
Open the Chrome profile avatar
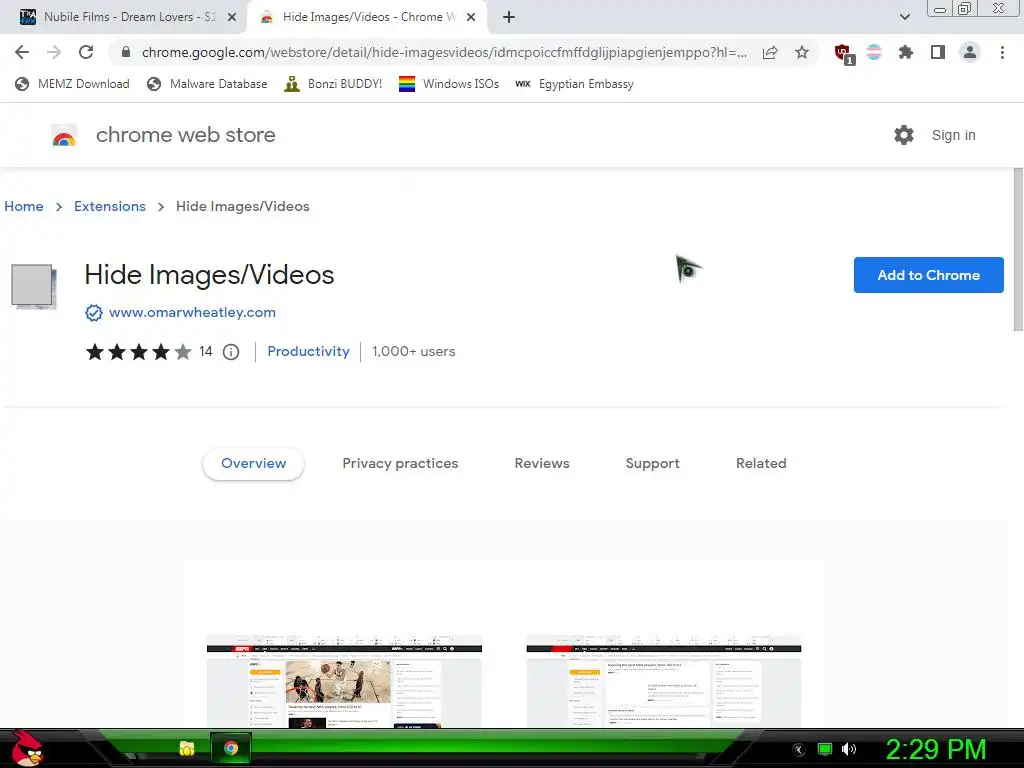tap(970, 52)
